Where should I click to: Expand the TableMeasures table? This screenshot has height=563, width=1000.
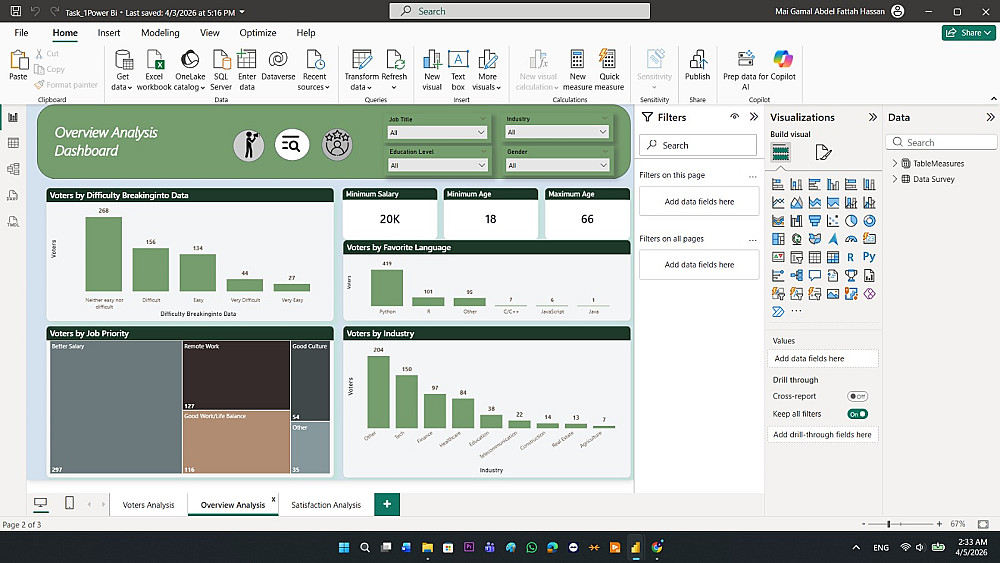895,163
